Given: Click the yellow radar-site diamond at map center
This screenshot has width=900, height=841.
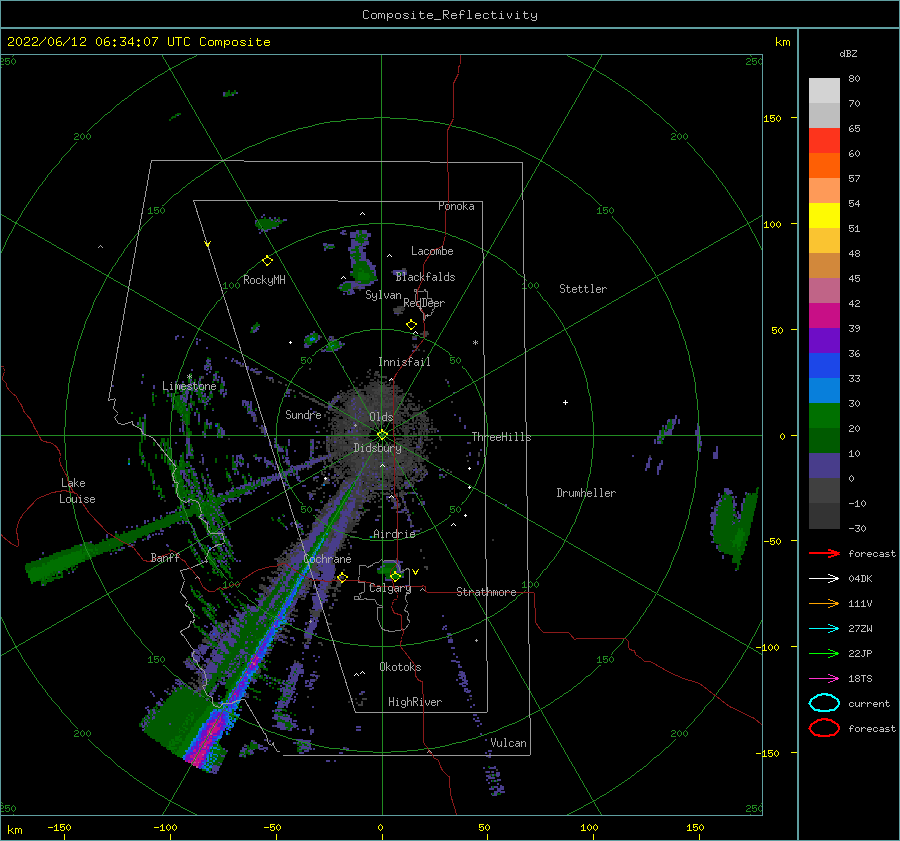Looking at the screenshot, I should [x=382, y=435].
